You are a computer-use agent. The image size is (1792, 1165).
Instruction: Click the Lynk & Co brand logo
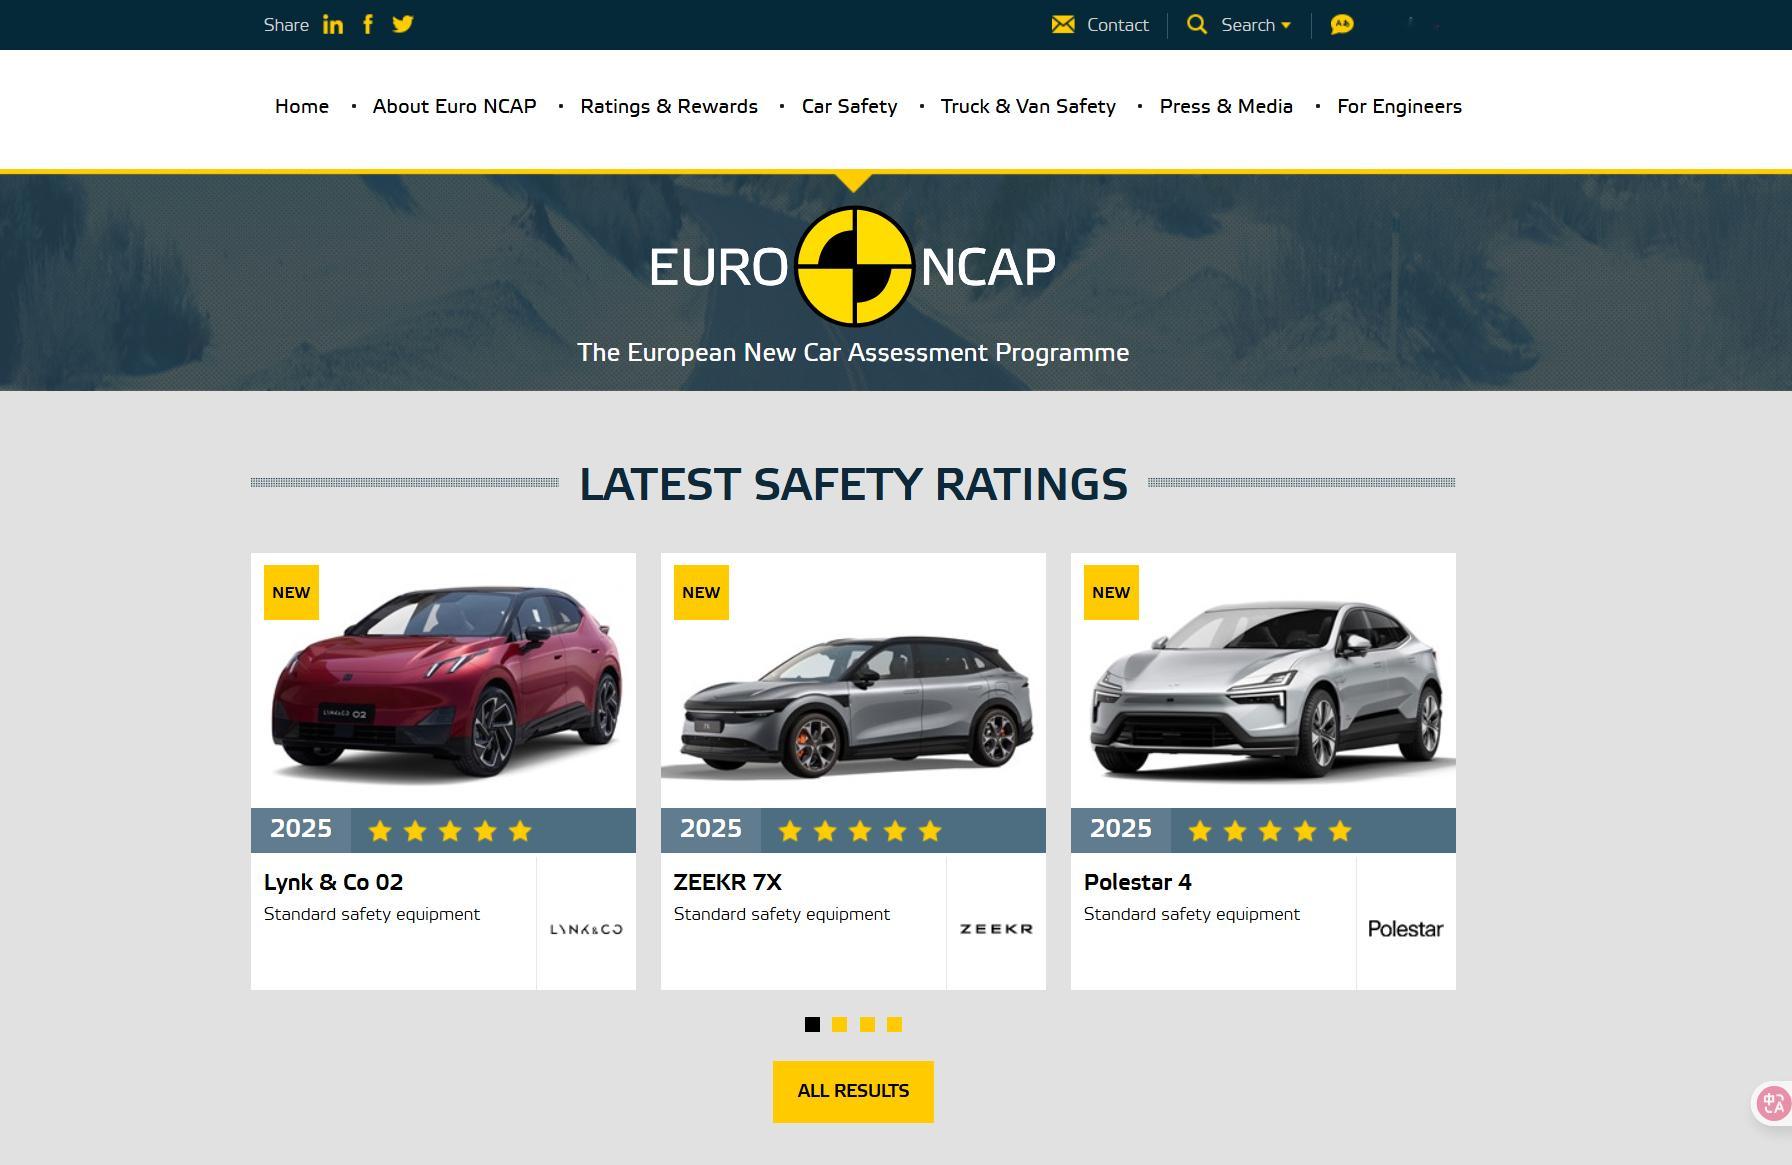586,929
